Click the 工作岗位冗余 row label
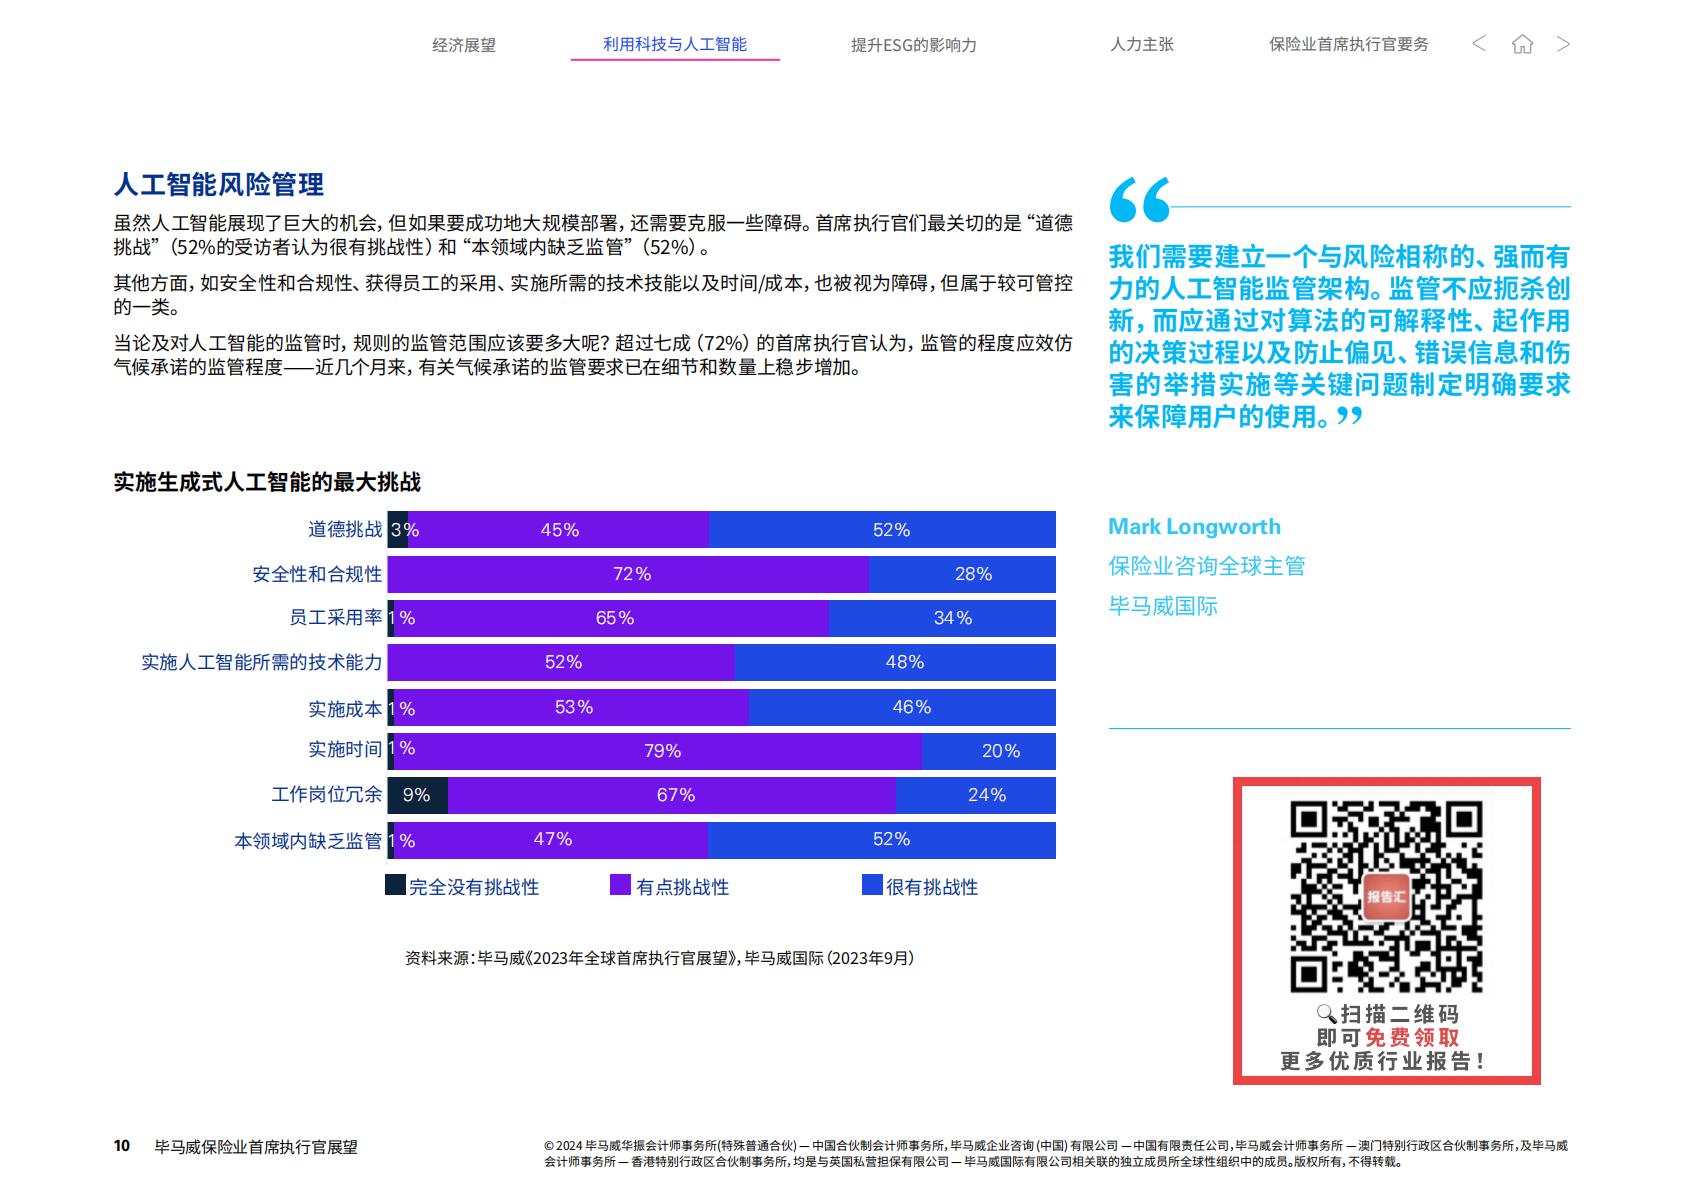Viewport: 1683px width, 1190px height. pyautogui.click(x=327, y=794)
